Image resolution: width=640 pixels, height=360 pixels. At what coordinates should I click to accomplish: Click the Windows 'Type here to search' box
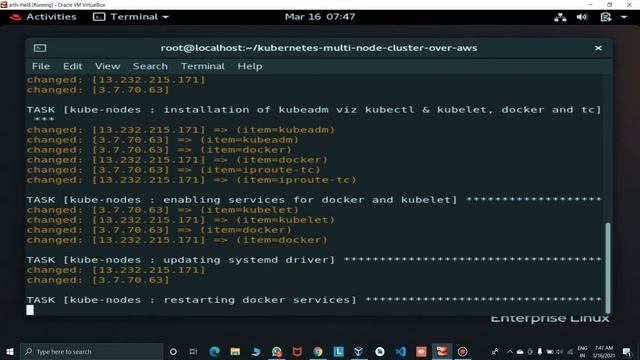pos(91,351)
